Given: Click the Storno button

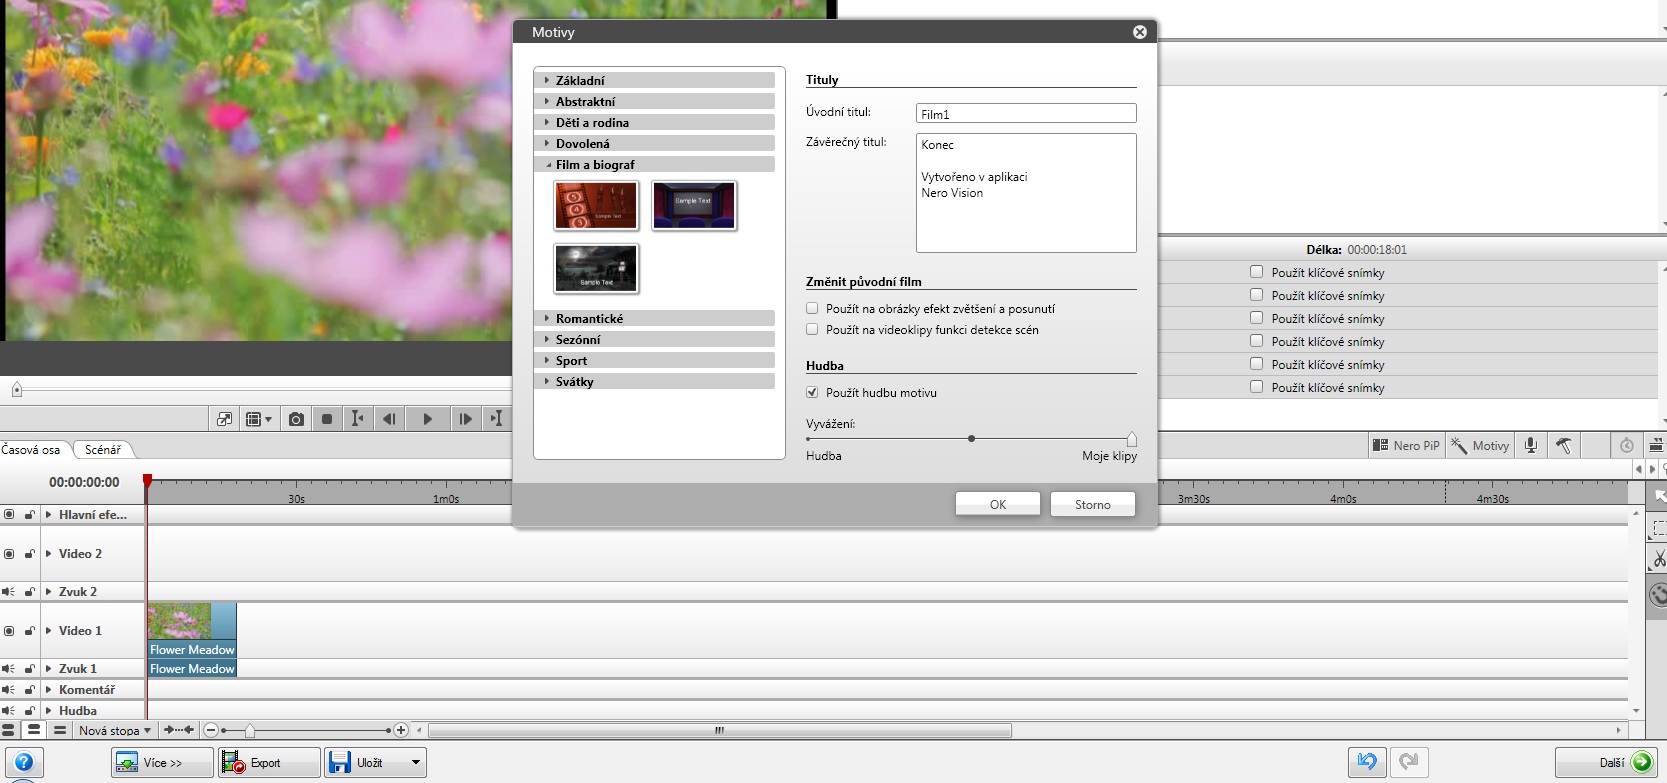Looking at the screenshot, I should [1092, 505].
